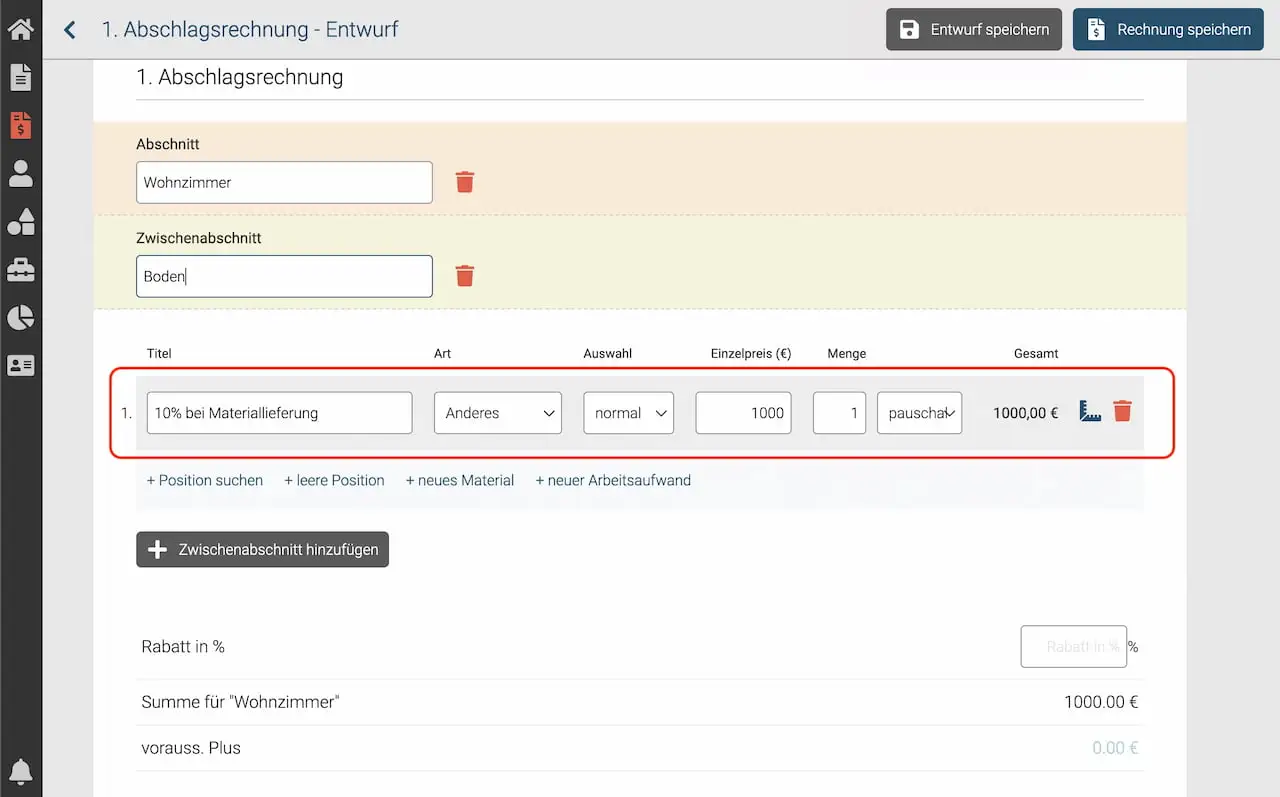Focus the Abschnitt field containing Wohnzimmer
The height and width of the screenshot is (797, 1280).
click(x=285, y=182)
